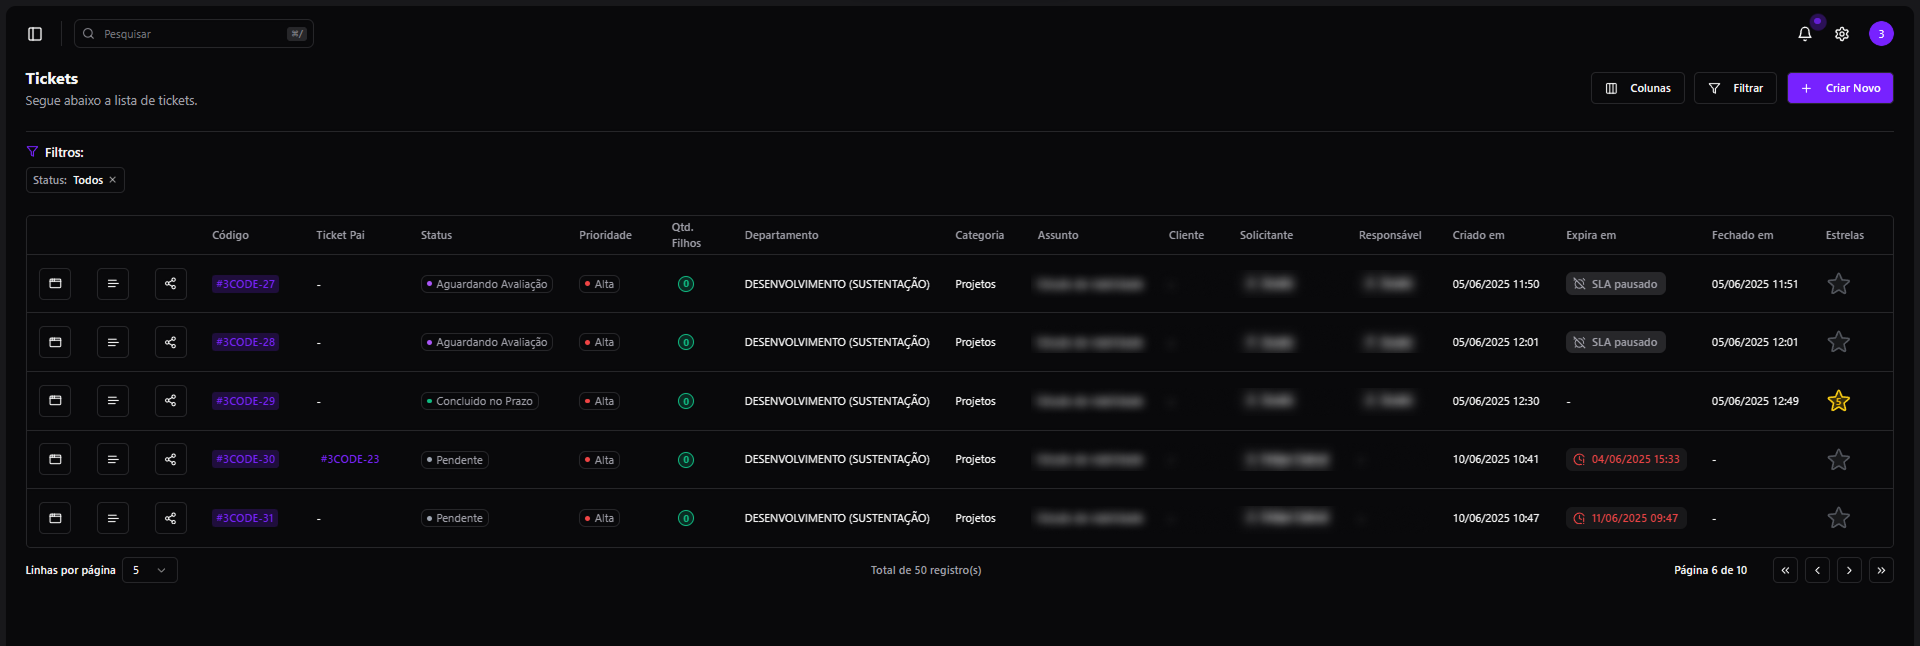This screenshot has height=646, width=1920.
Task: Click the Departamento column header
Action: coord(781,235)
